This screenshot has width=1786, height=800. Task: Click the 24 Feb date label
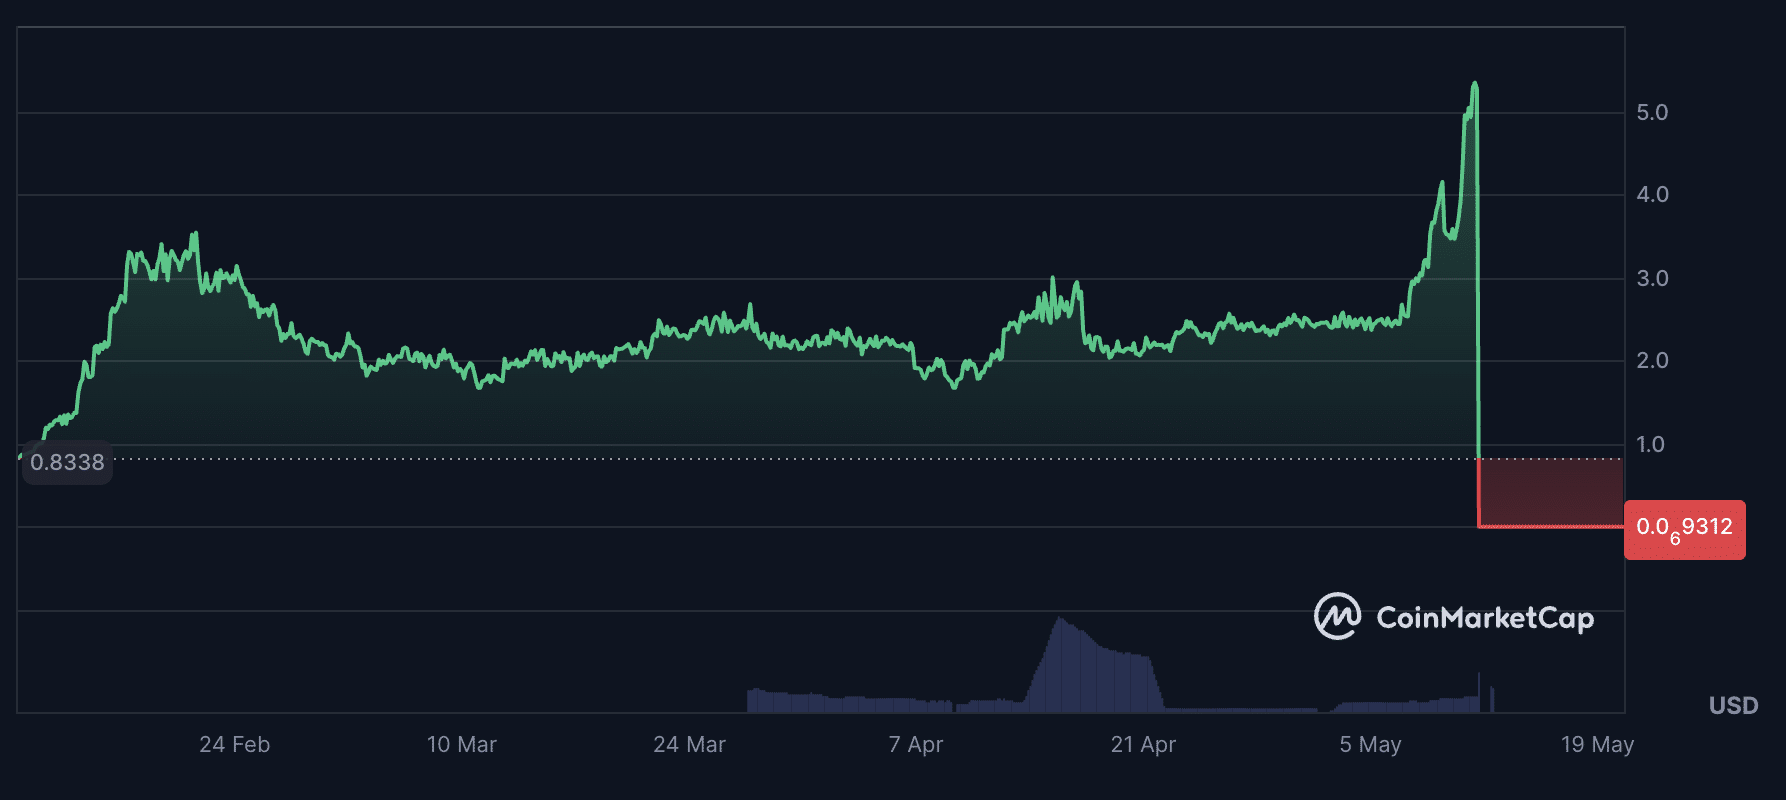point(235,745)
